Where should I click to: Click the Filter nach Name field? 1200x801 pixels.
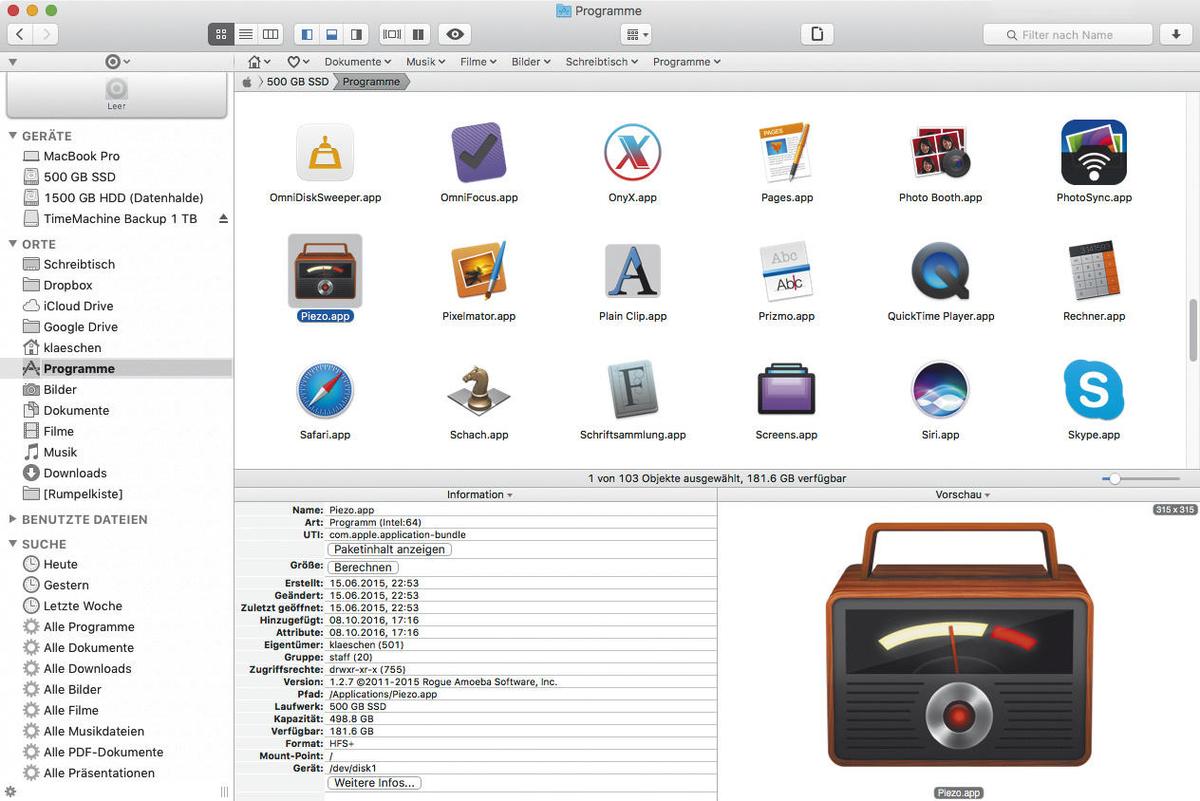point(1067,34)
